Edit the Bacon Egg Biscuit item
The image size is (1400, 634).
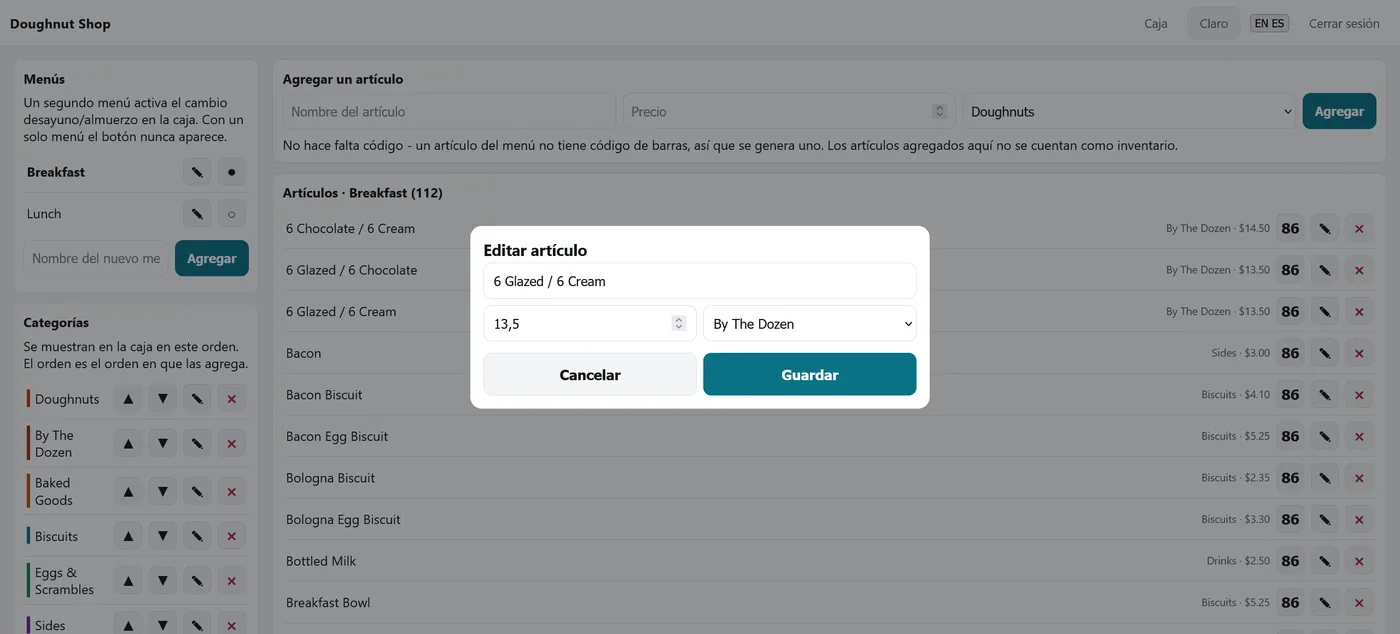click(x=1325, y=436)
